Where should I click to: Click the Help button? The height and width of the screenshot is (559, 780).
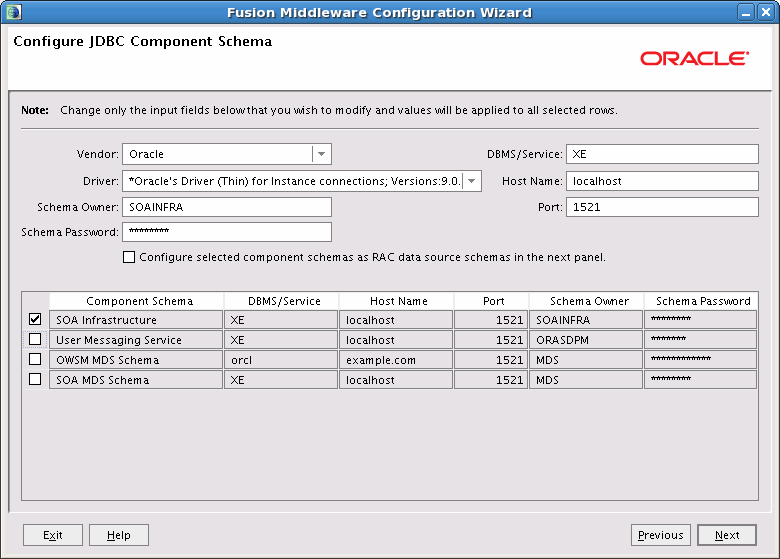(x=119, y=535)
